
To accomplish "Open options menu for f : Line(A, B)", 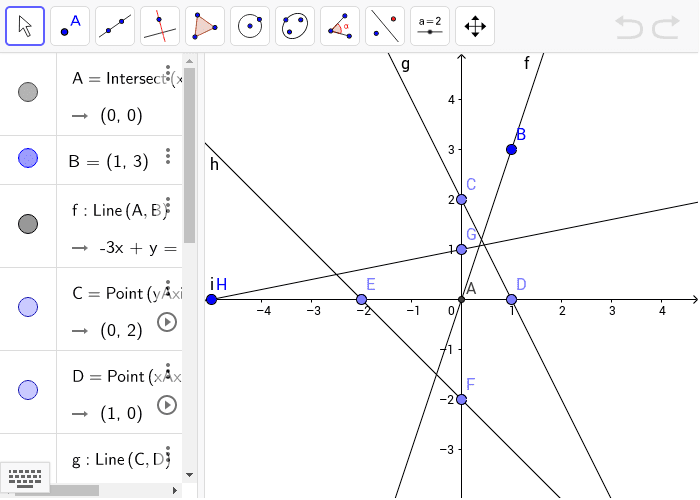I will point(168,204).
